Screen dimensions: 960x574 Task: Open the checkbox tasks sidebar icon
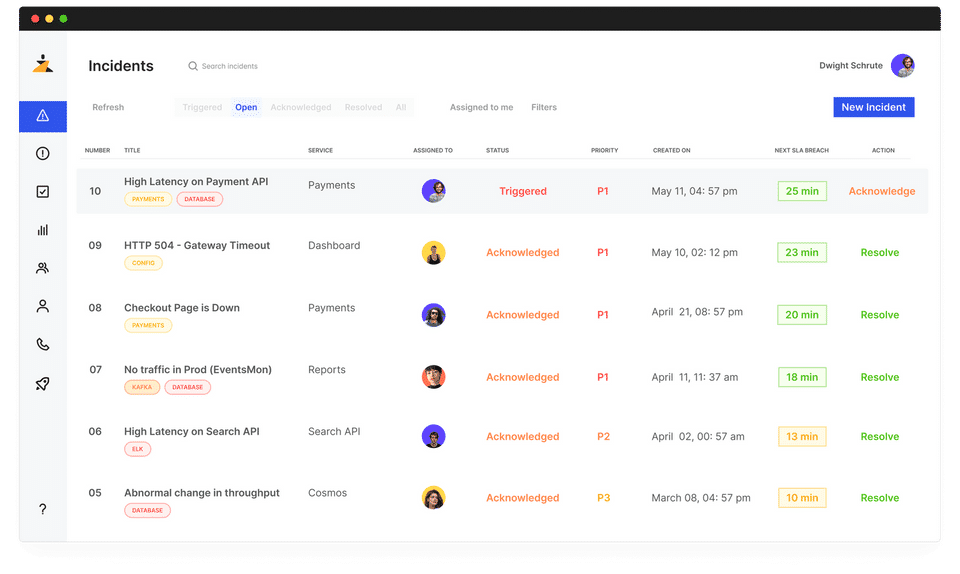(42, 192)
